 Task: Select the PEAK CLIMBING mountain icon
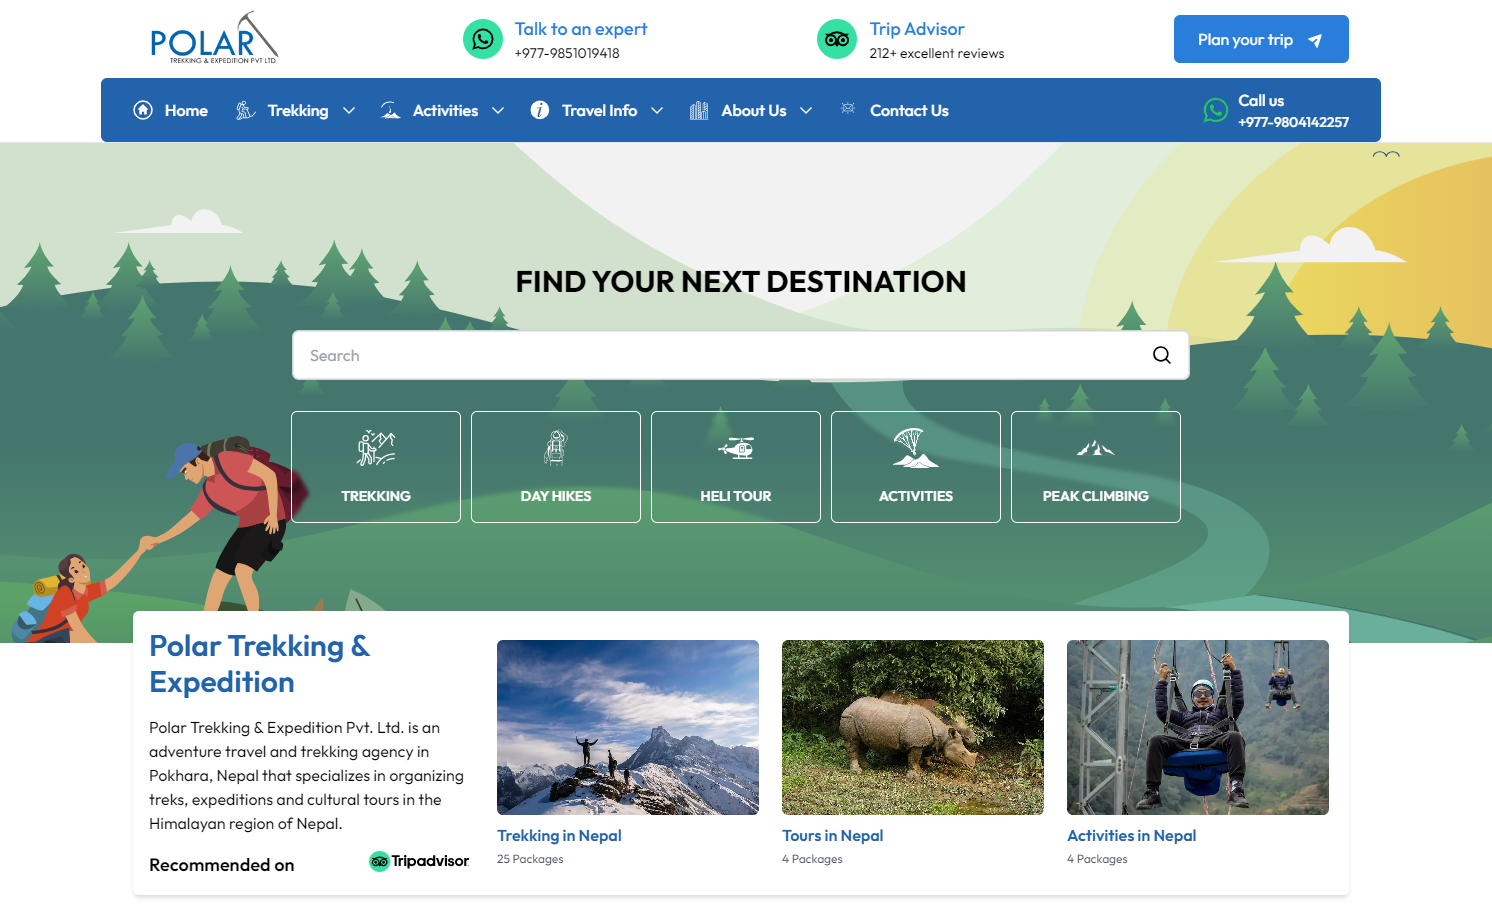1095,450
